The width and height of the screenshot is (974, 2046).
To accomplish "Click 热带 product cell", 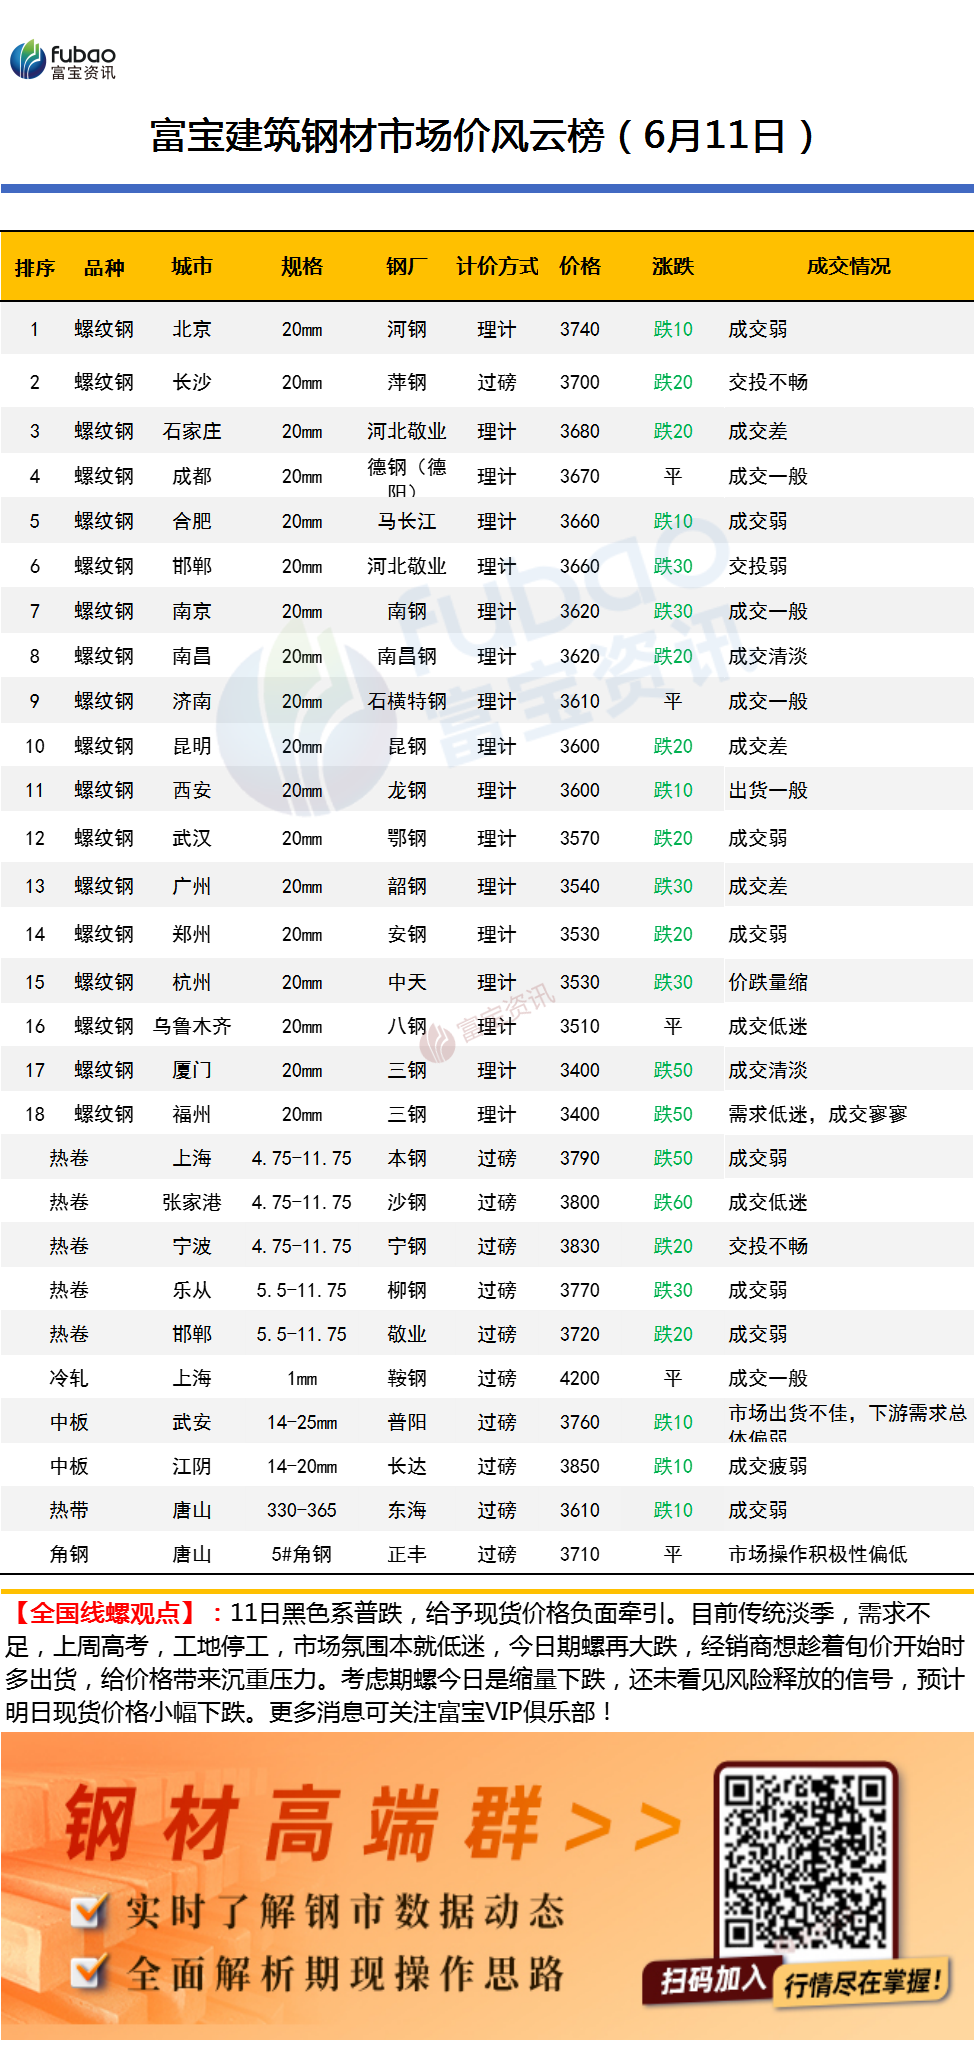I will 69,1510.
